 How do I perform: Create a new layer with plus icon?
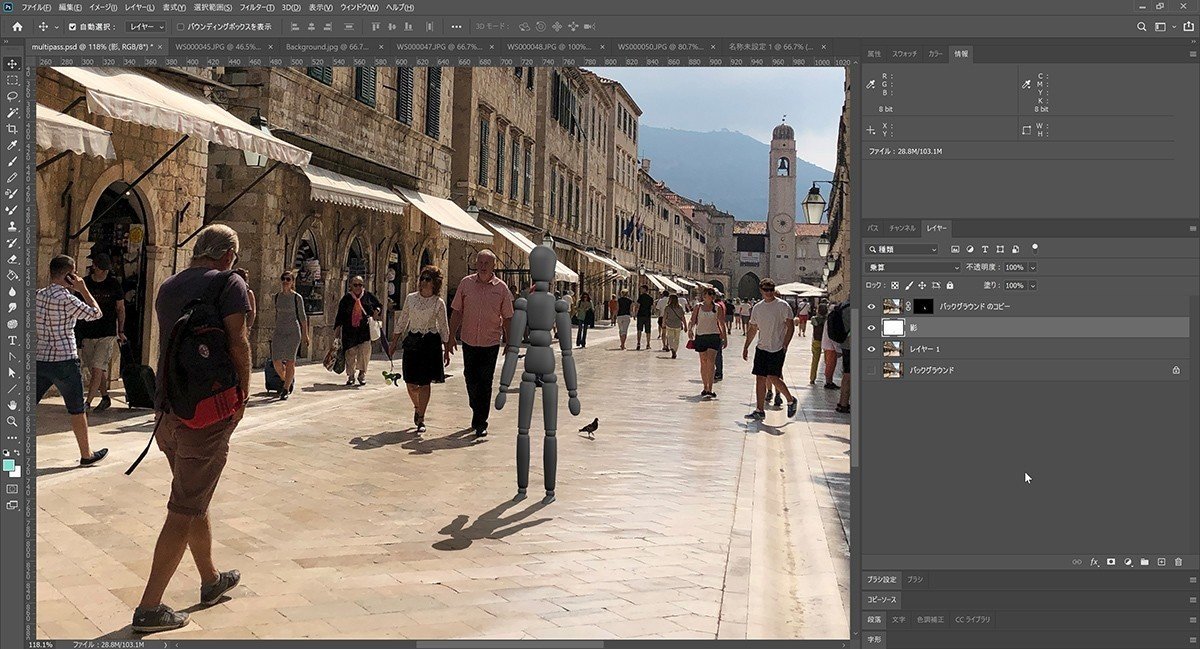[1161, 562]
